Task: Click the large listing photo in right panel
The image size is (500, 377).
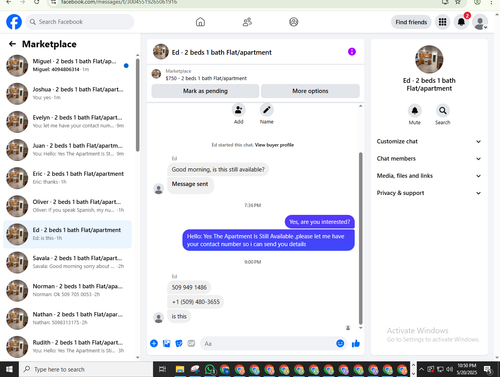Action: click(429, 59)
